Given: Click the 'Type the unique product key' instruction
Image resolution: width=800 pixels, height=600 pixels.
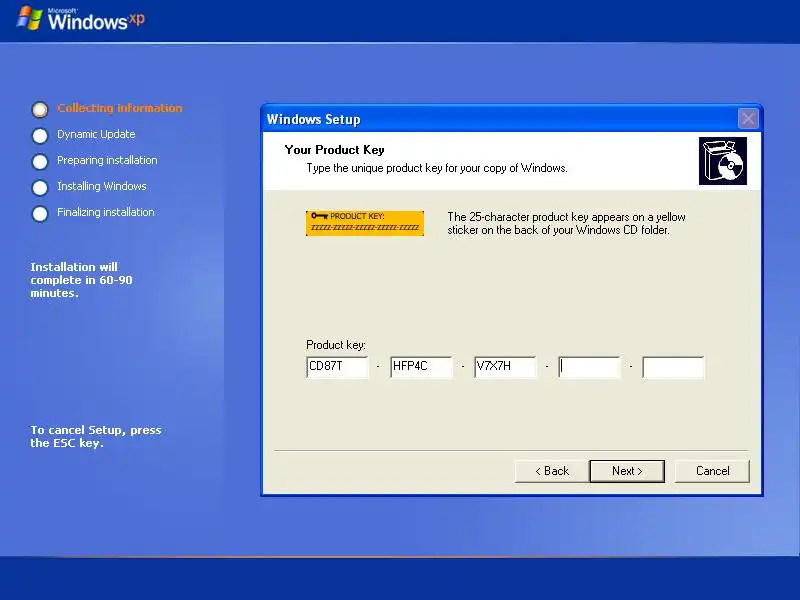Looking at the screenshot, I should click(437, 168).
